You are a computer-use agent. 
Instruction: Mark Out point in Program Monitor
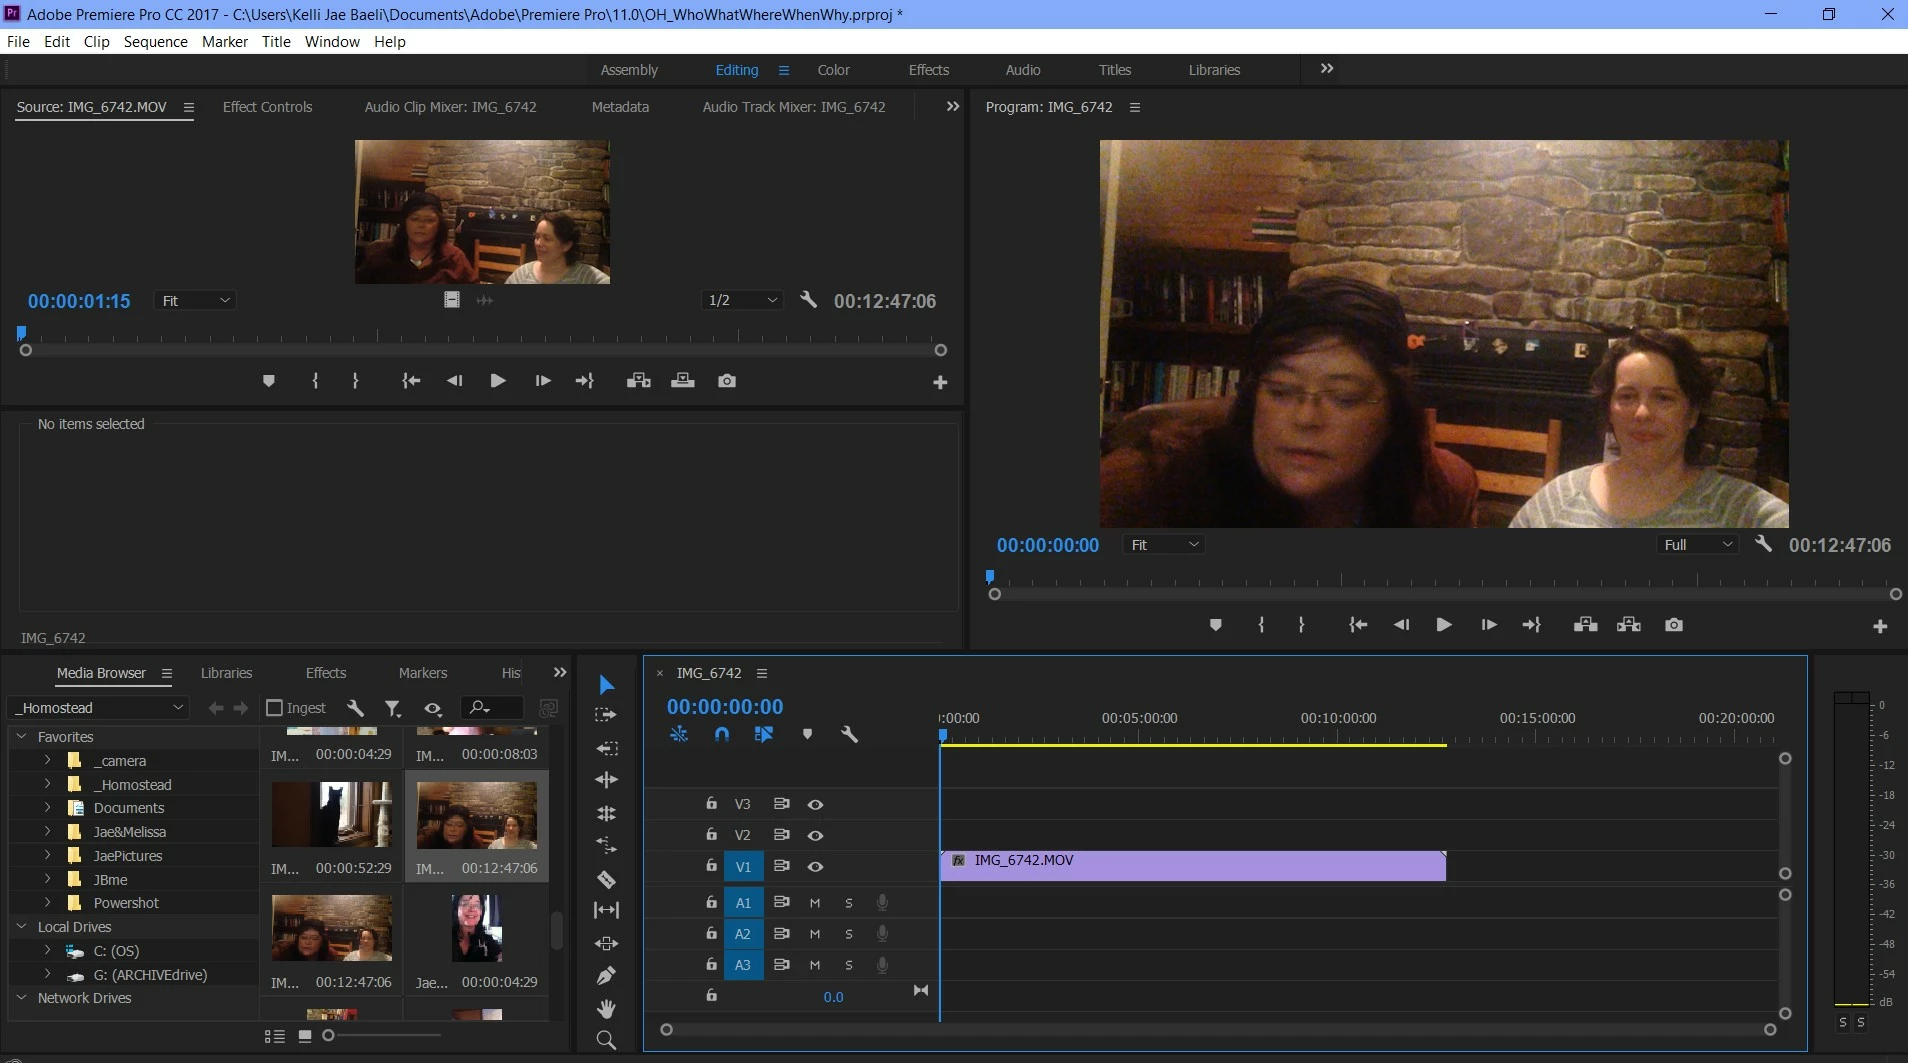point(1301,625)
